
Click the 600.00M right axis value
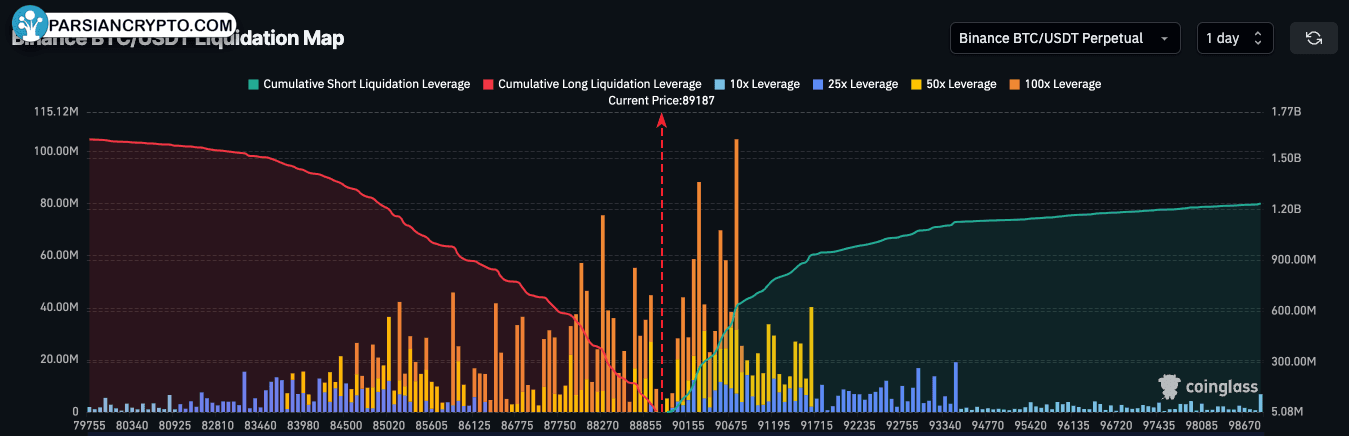[1292, 311]
